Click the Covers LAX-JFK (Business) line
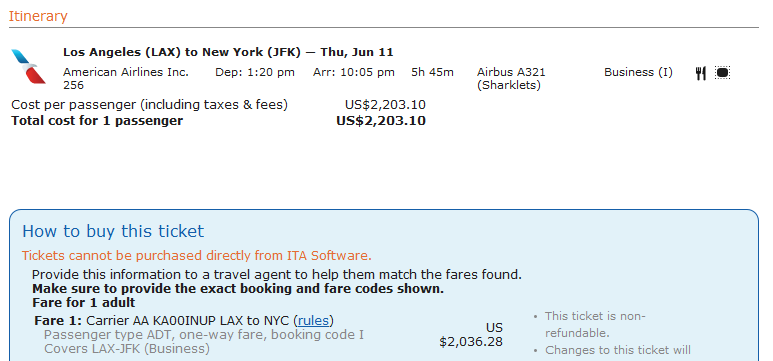 [x=127, y=349]
